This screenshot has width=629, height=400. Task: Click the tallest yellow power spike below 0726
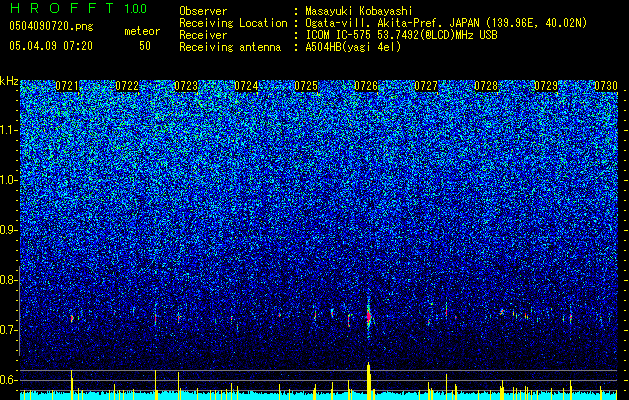click(369, 381)
